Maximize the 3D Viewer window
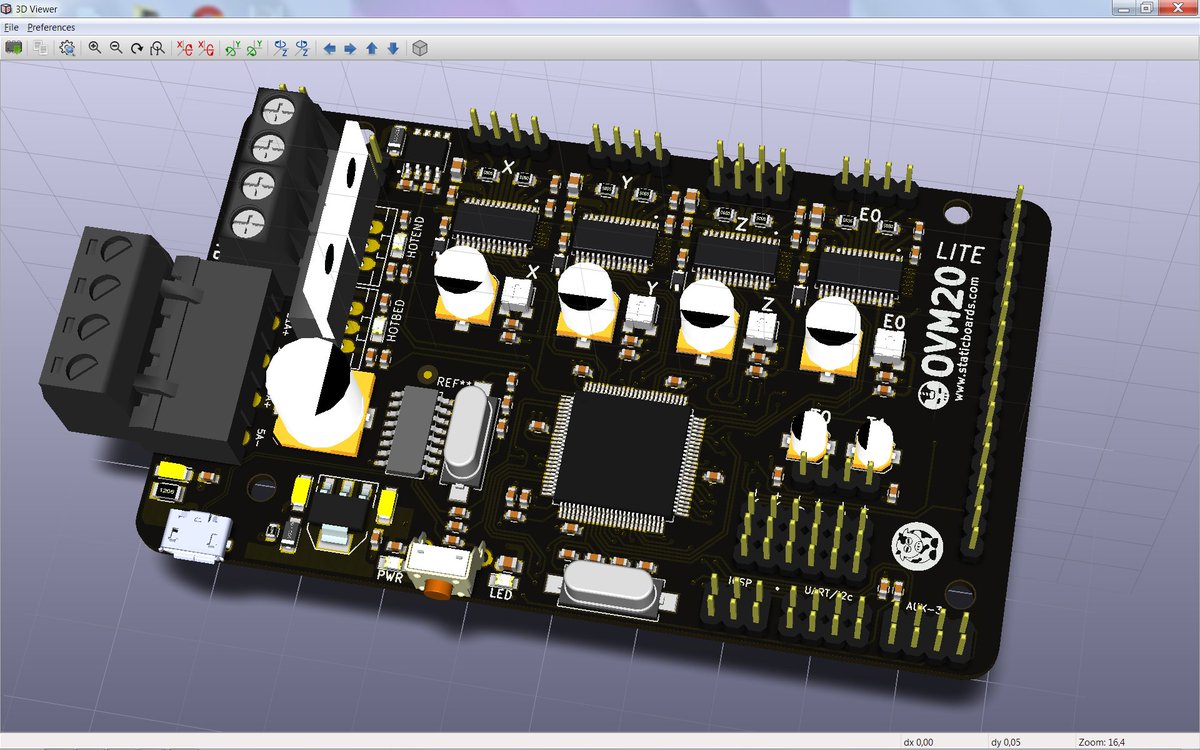Image resolution: width=1200 pixels, height=750 pixels. click(1147, 7)
